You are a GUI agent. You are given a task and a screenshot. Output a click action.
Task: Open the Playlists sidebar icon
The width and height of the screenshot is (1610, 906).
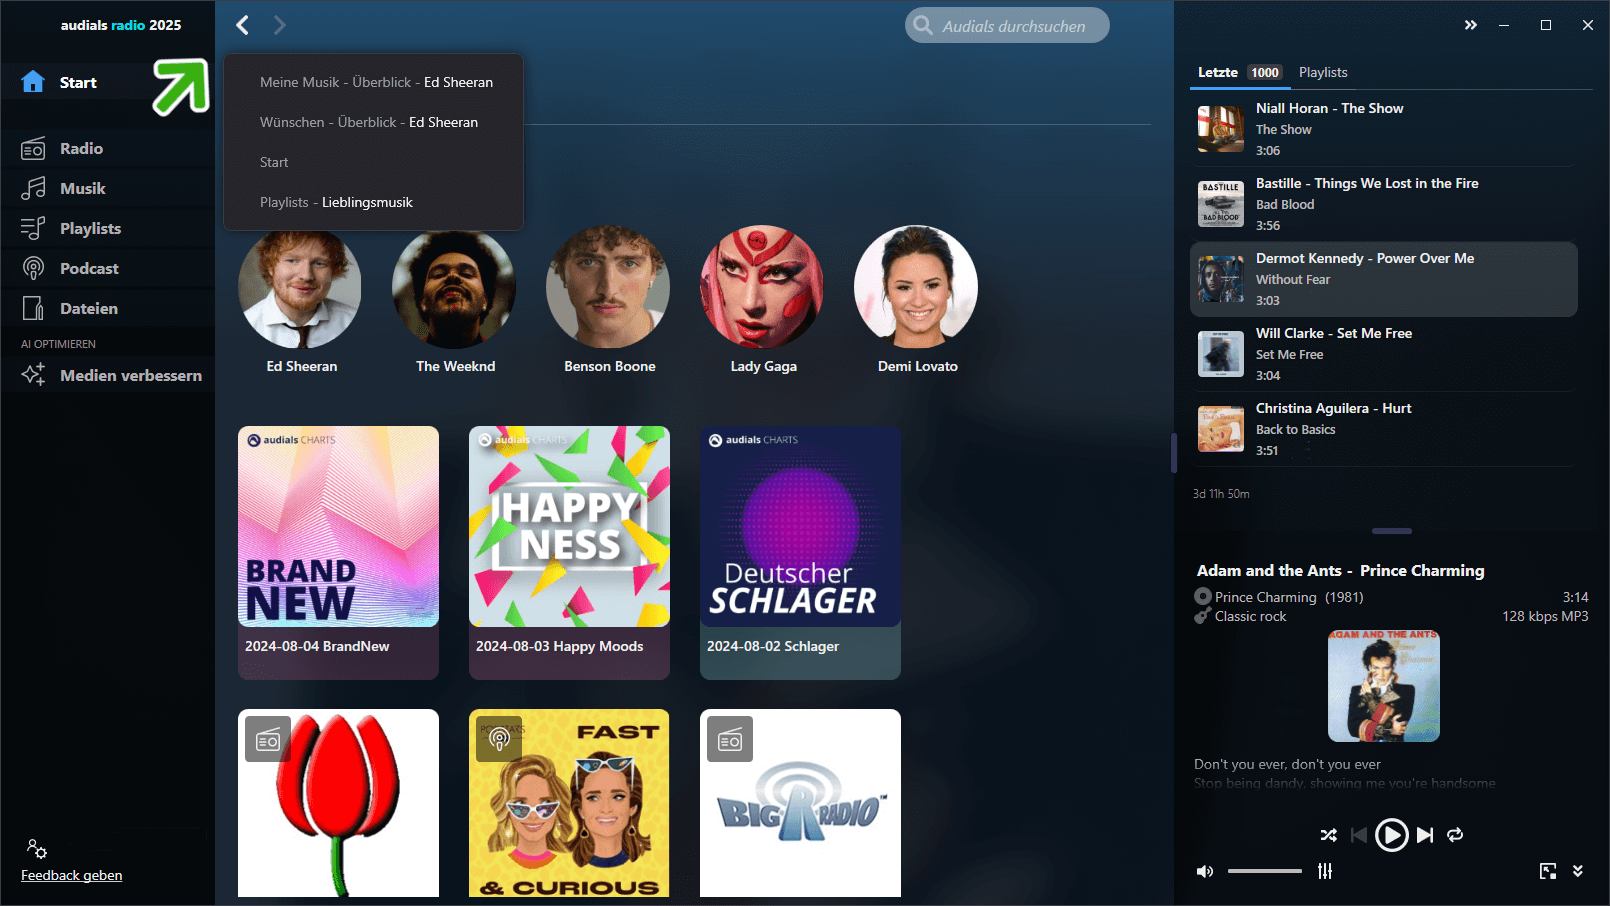(33, 228)
